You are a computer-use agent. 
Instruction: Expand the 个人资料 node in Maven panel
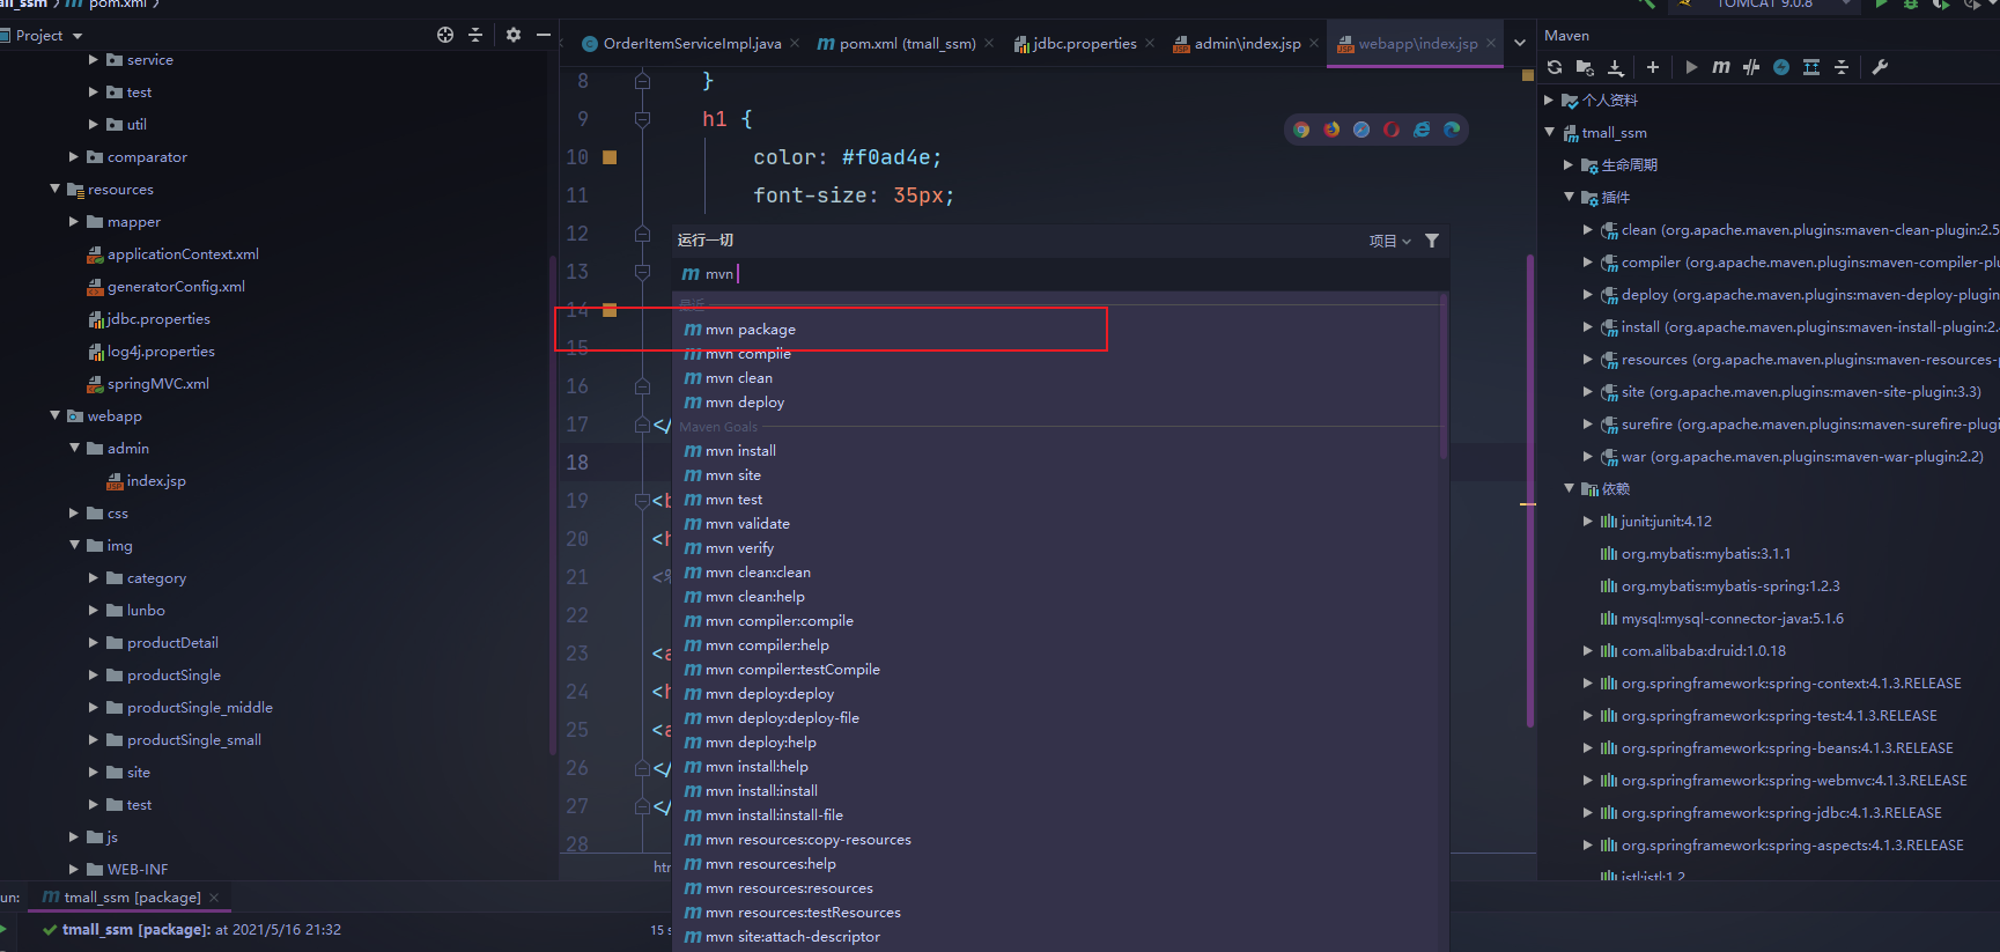pyautogui.click(x=1549, y=100)
